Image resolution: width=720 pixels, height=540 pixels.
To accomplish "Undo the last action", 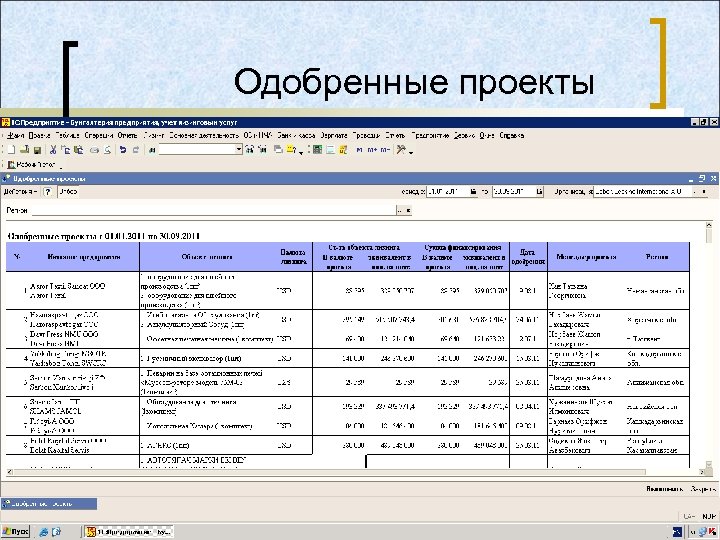I will click(123, 150).
